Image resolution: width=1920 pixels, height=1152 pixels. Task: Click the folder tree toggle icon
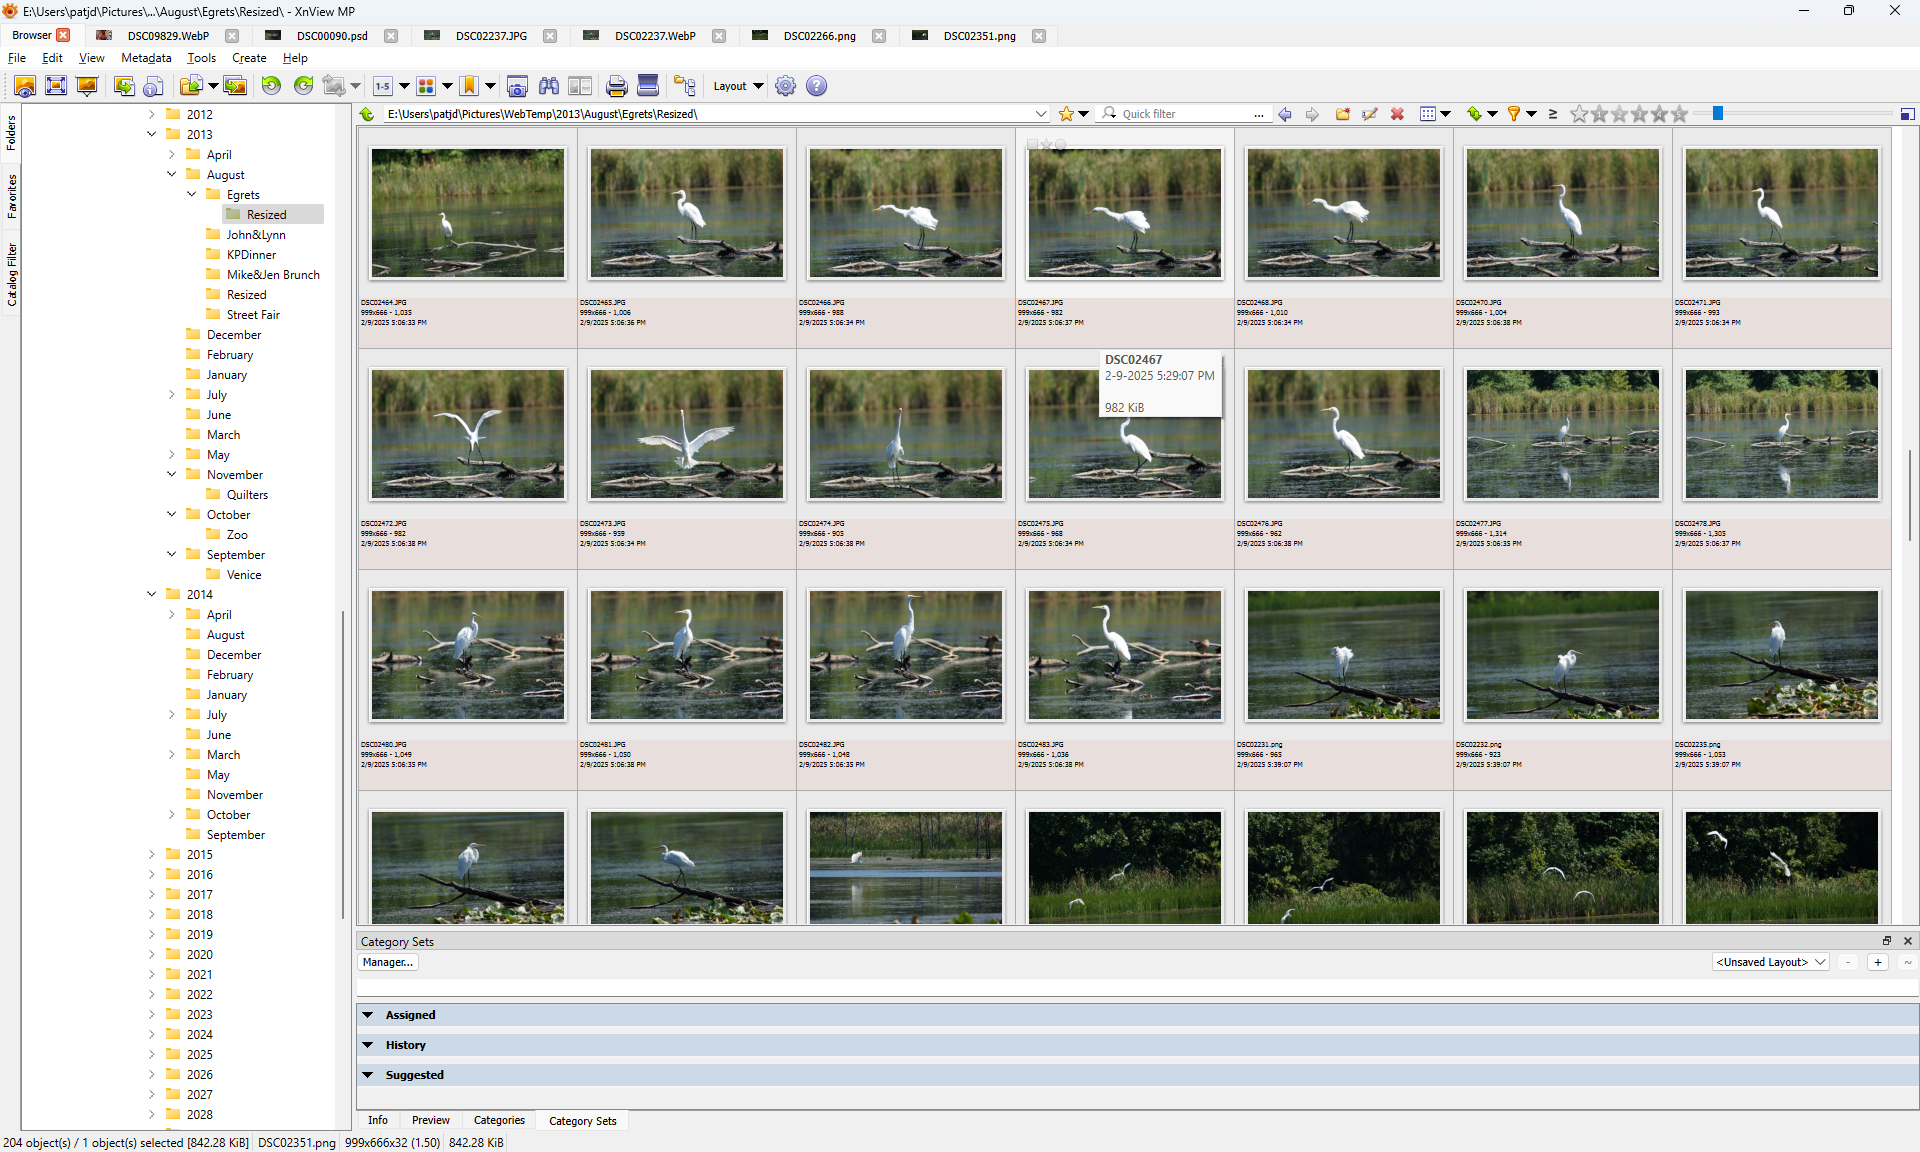685,86
